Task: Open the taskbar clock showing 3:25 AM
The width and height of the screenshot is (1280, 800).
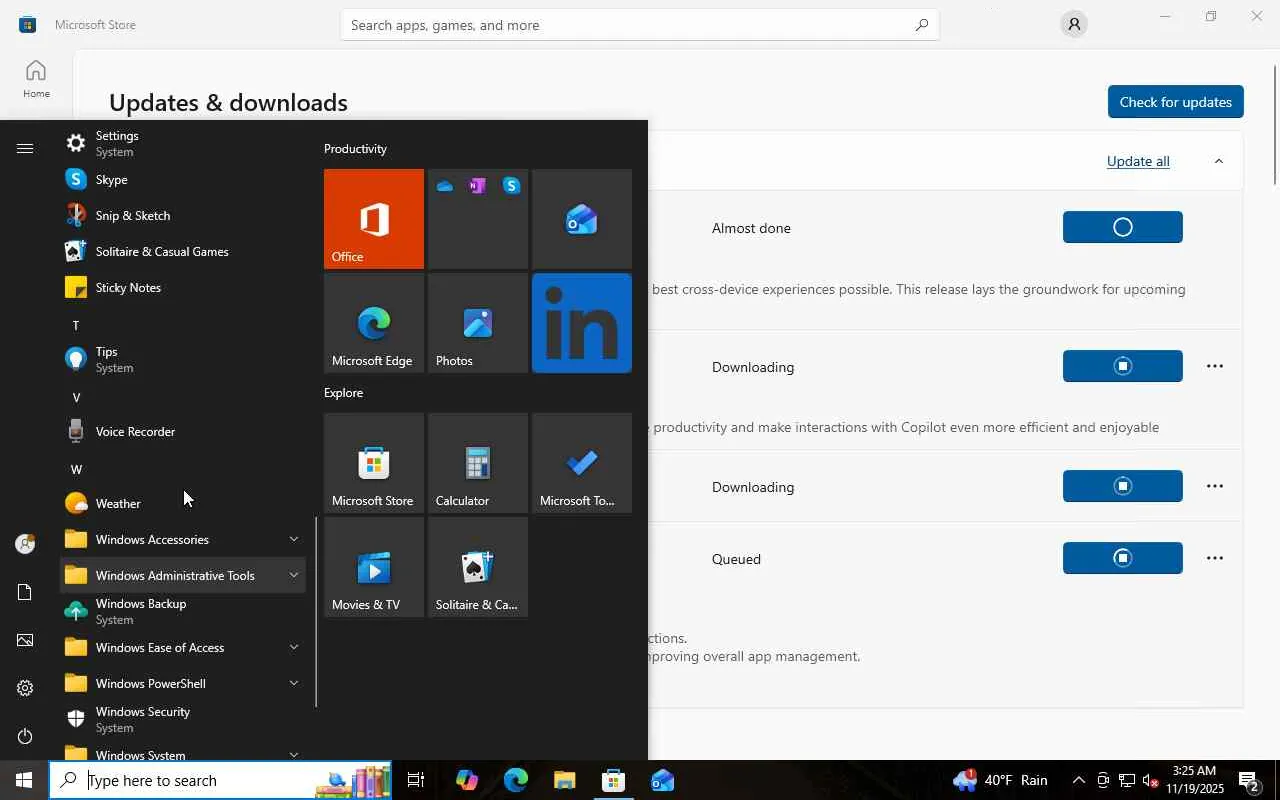Action: [1194, 780]
